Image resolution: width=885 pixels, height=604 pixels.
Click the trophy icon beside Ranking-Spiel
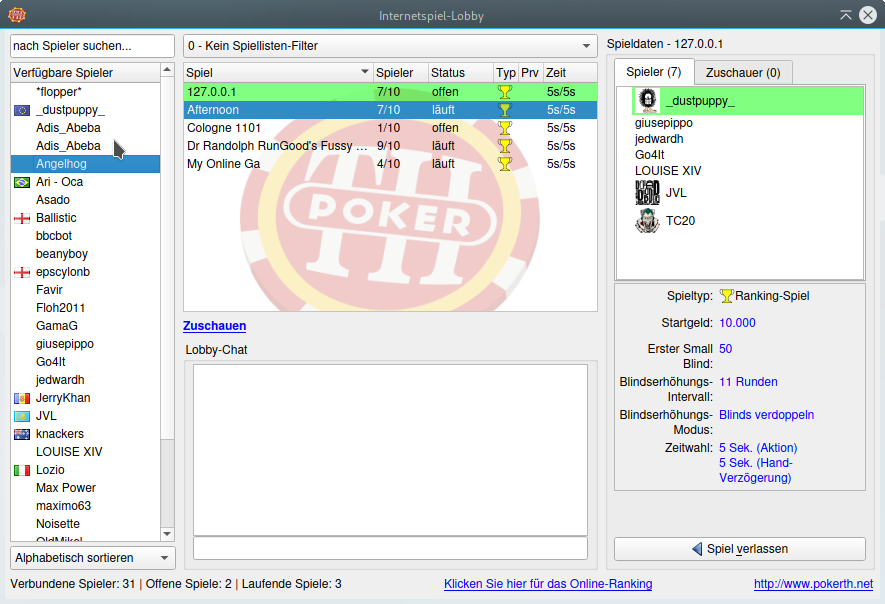[x=726, y=296]
